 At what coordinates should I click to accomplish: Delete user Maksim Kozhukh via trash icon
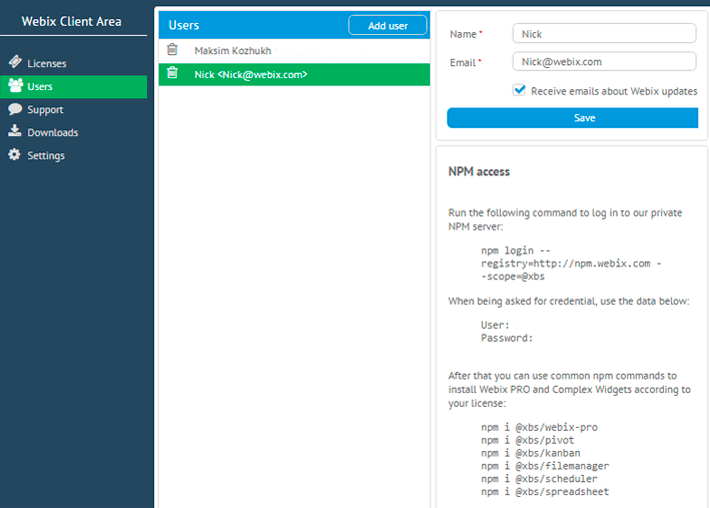pyautogui.click(x=172, y=49)
